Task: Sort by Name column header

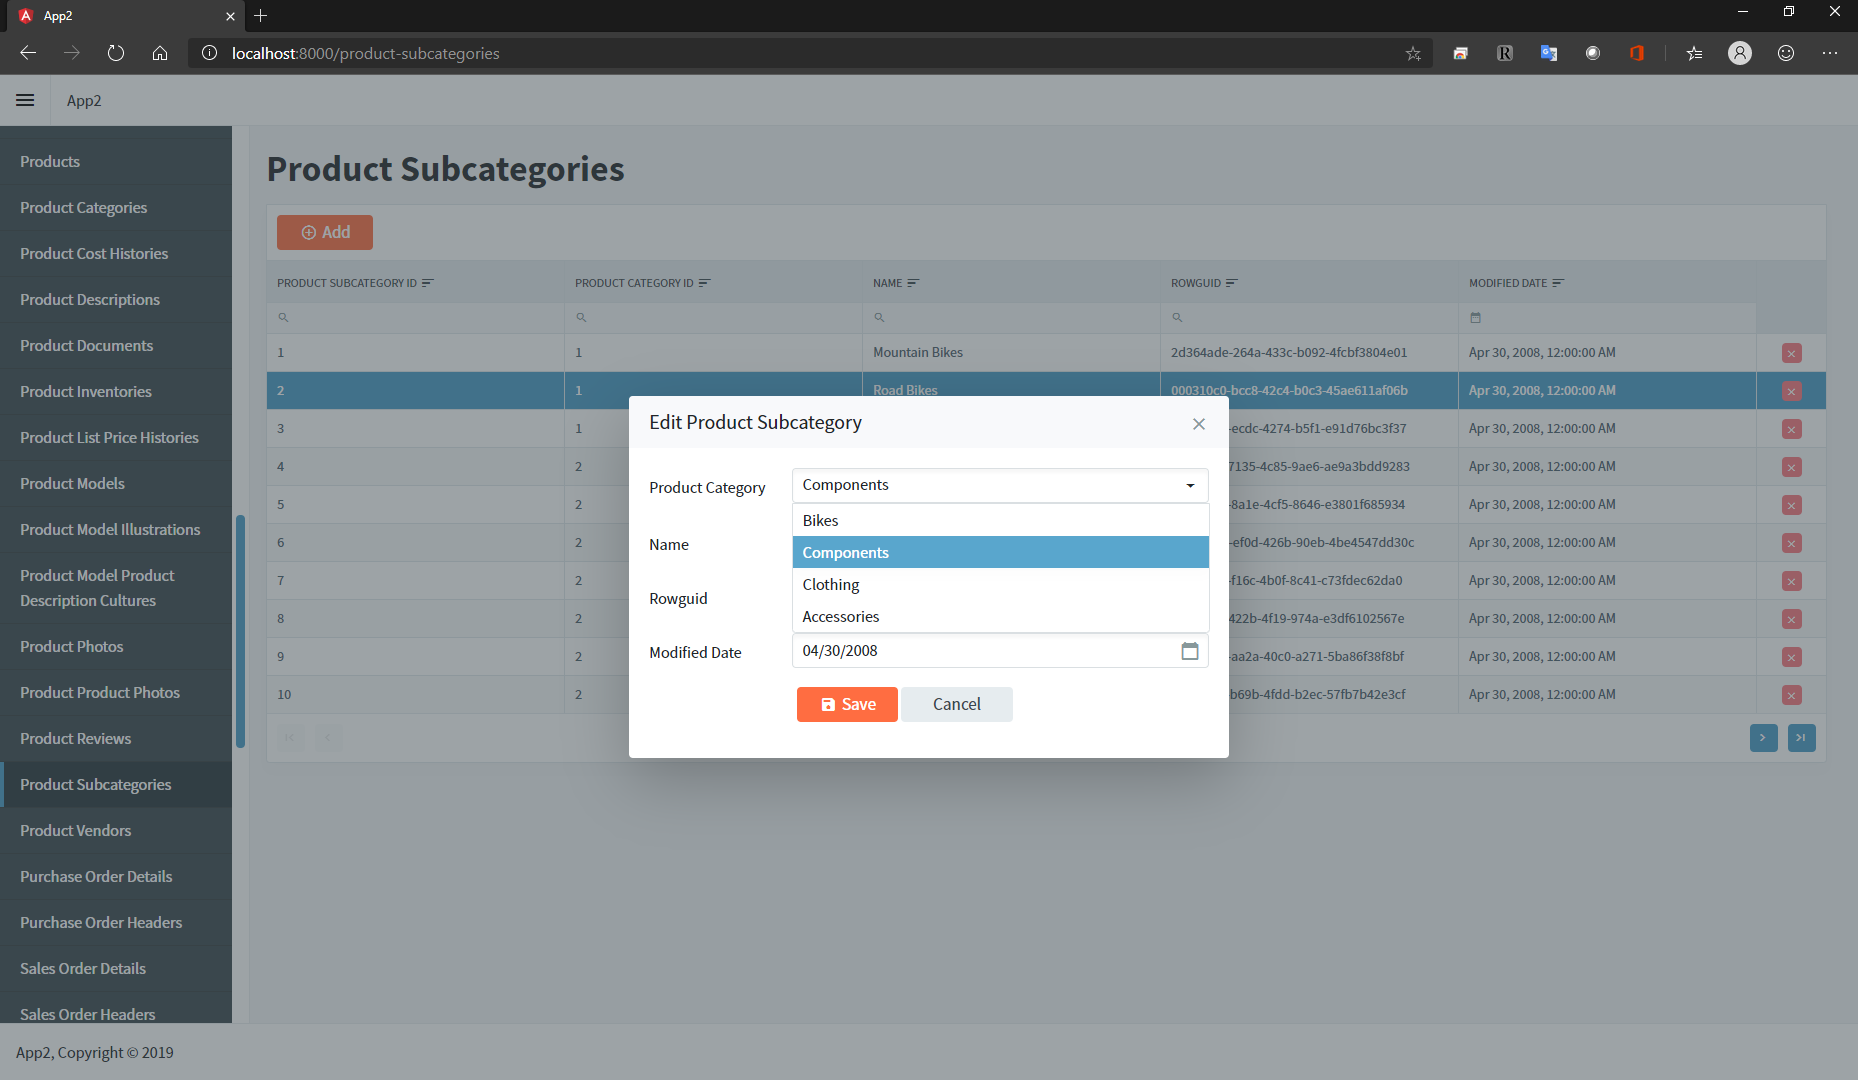Action: (x=888, y=283)
